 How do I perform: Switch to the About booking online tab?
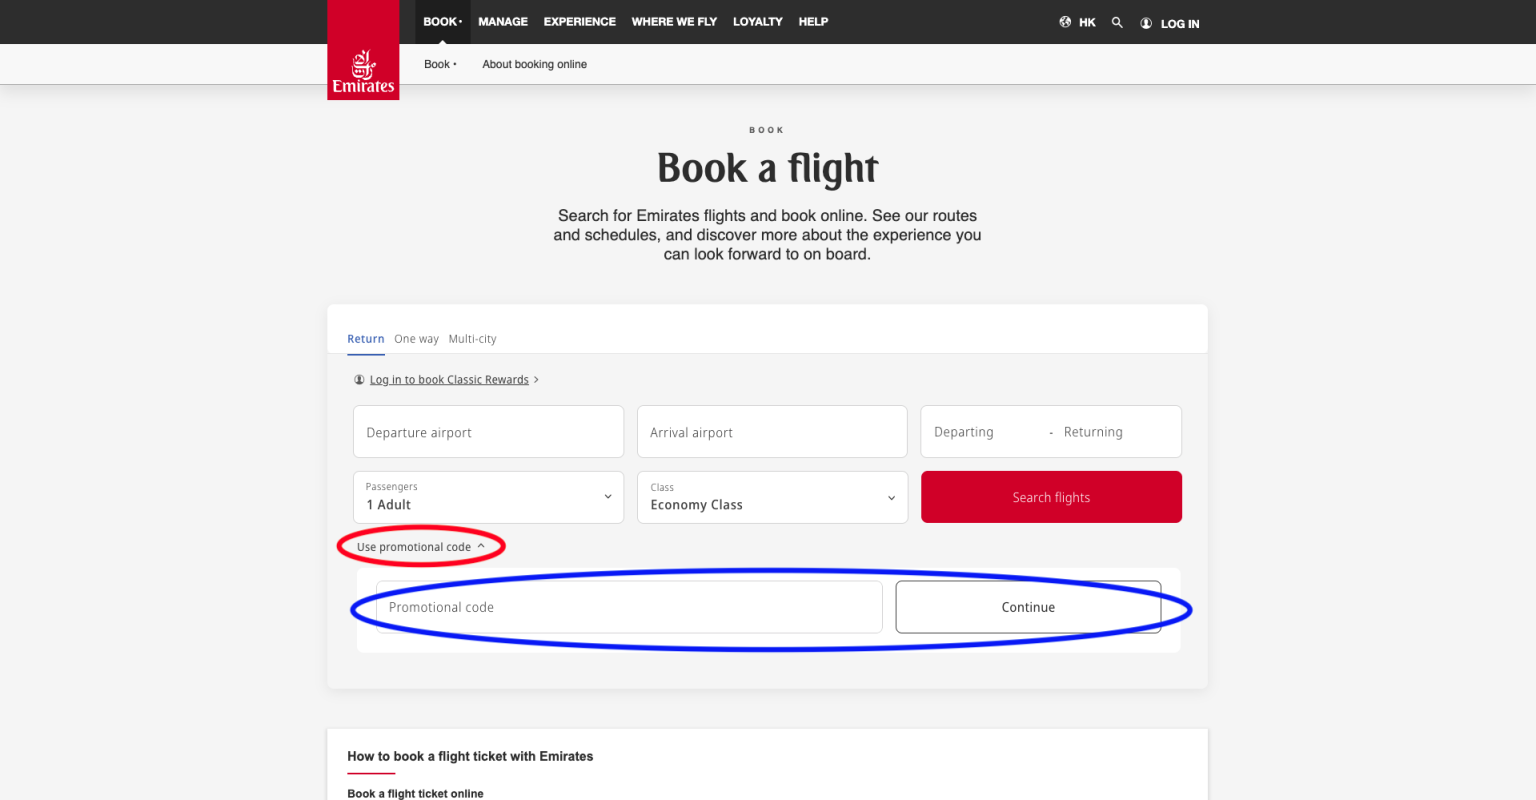pos(534,64)
